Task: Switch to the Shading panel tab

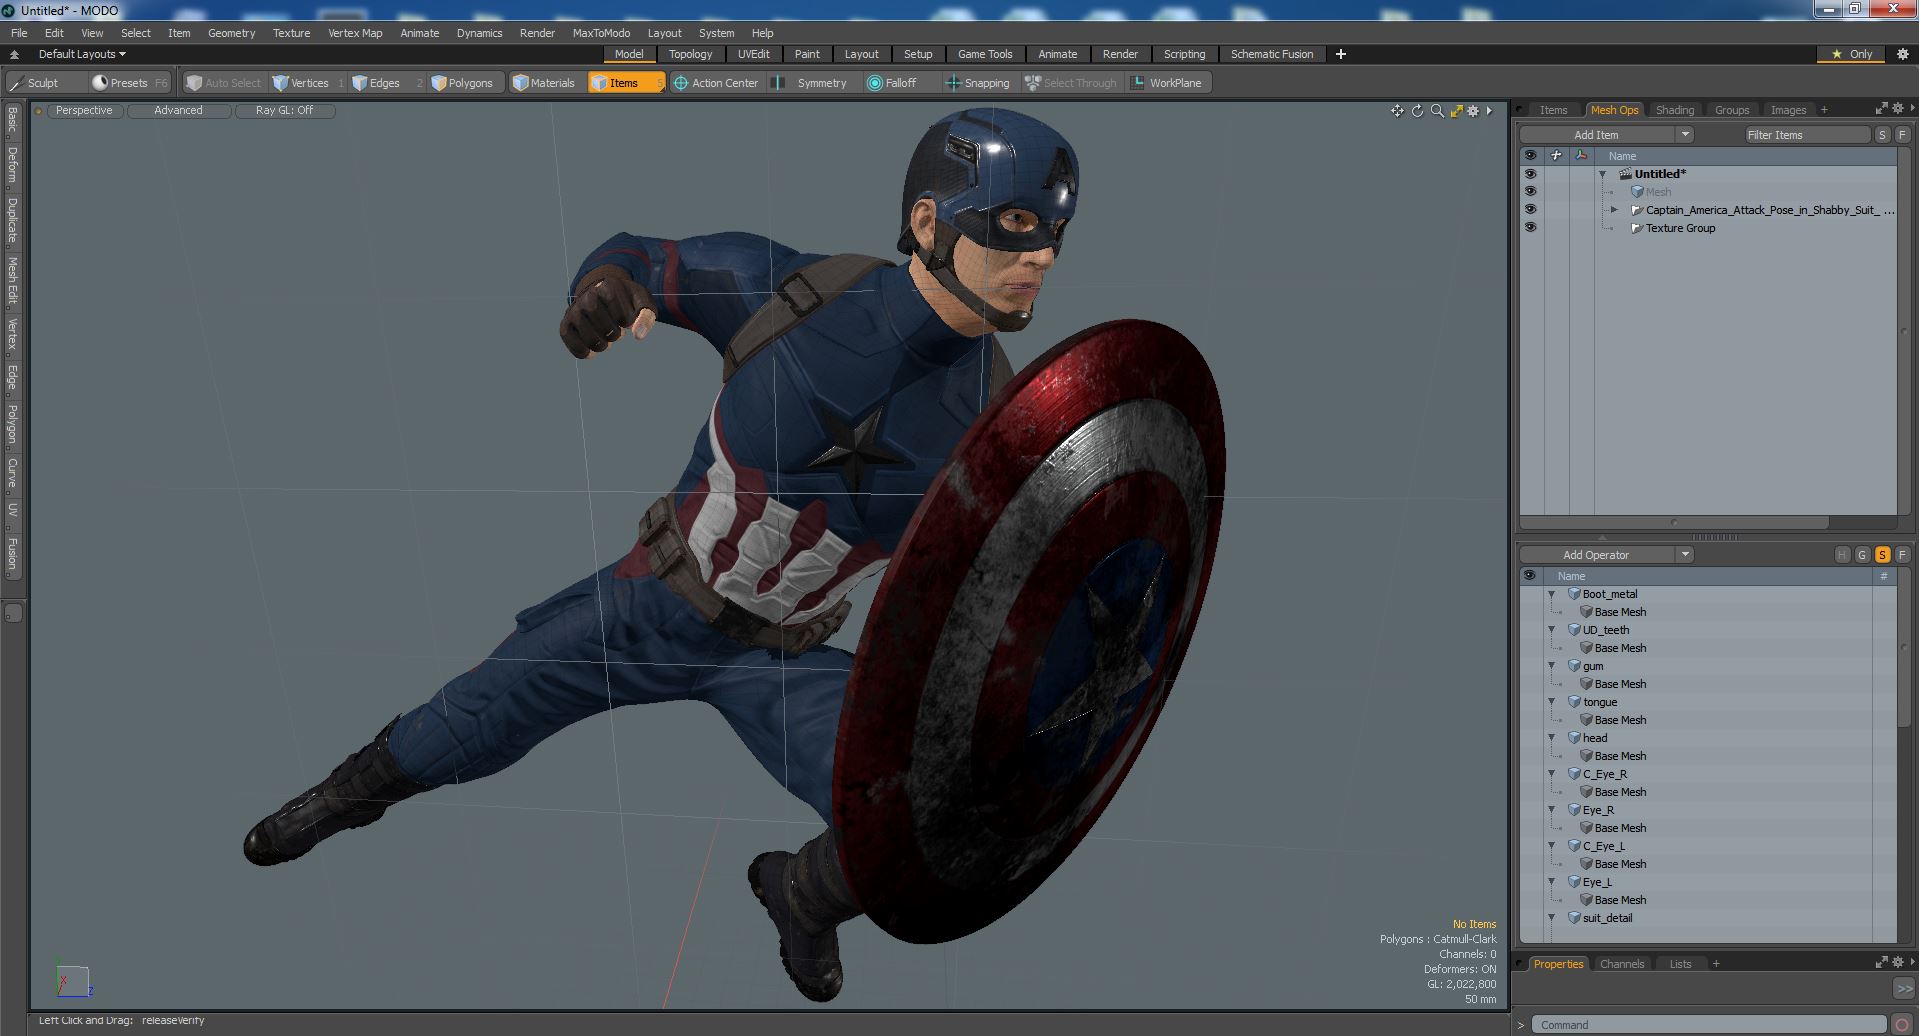Action: [x=1674, y=110]
